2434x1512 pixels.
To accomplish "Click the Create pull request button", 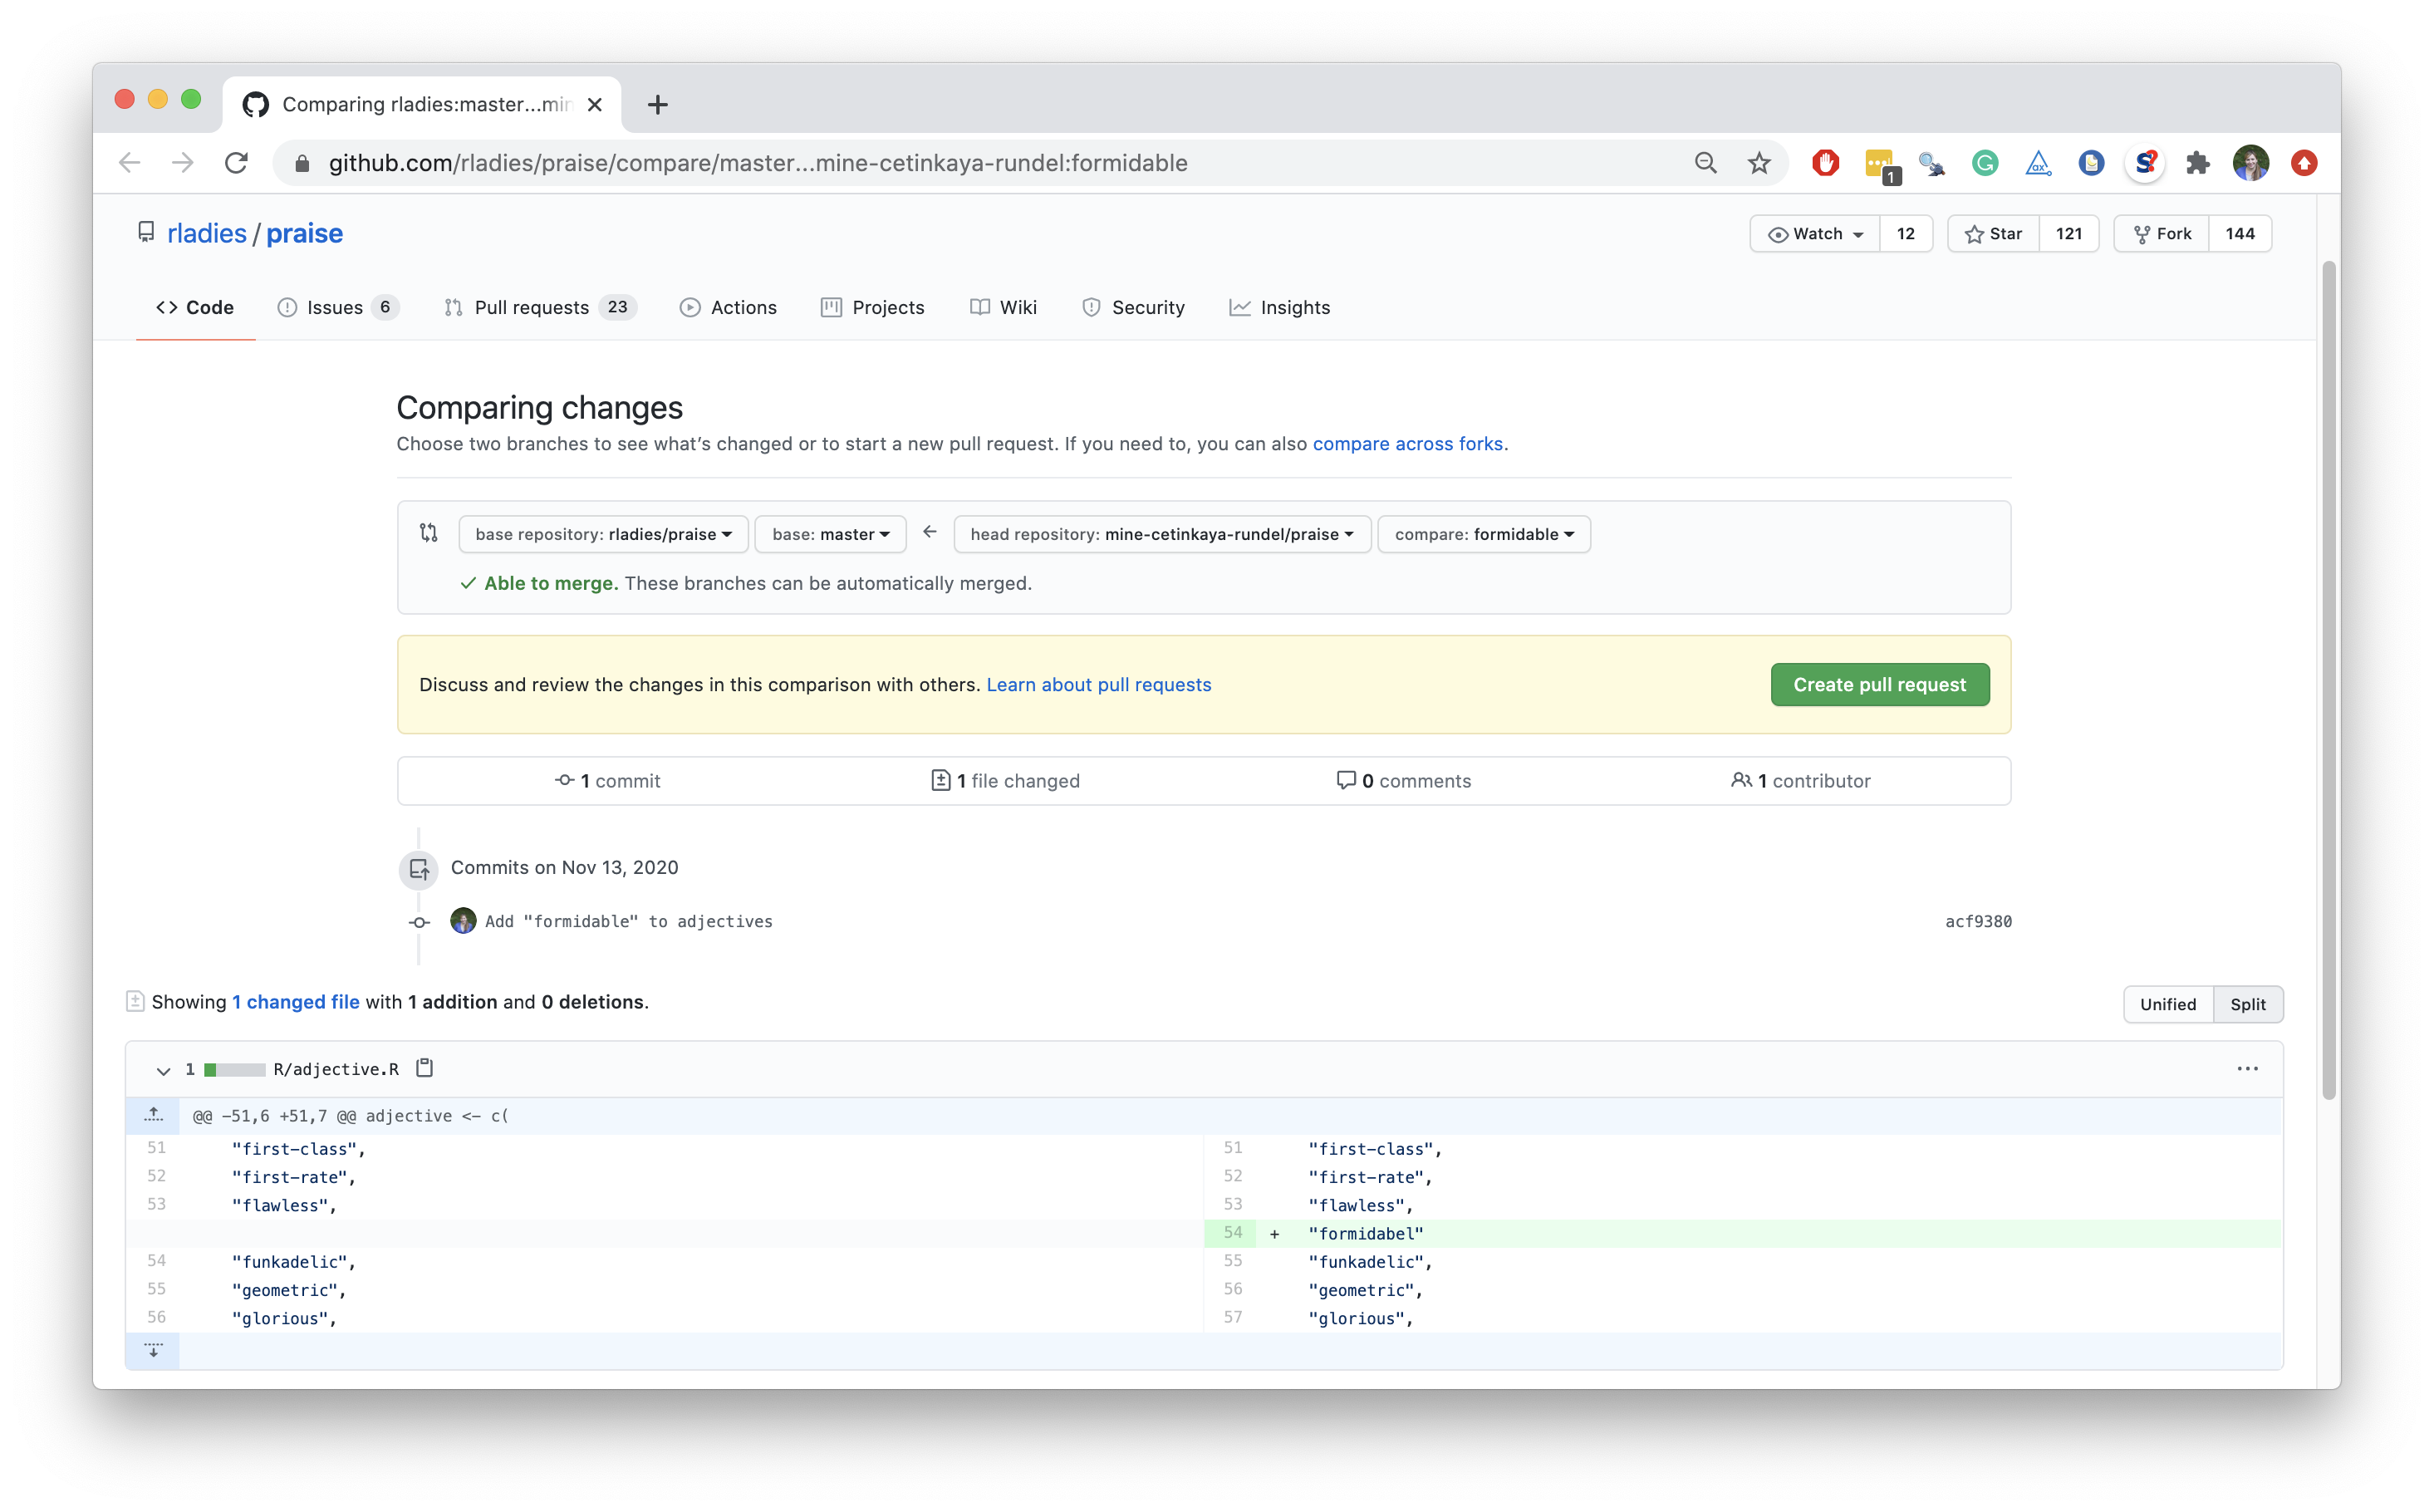I will point(1881,685).
